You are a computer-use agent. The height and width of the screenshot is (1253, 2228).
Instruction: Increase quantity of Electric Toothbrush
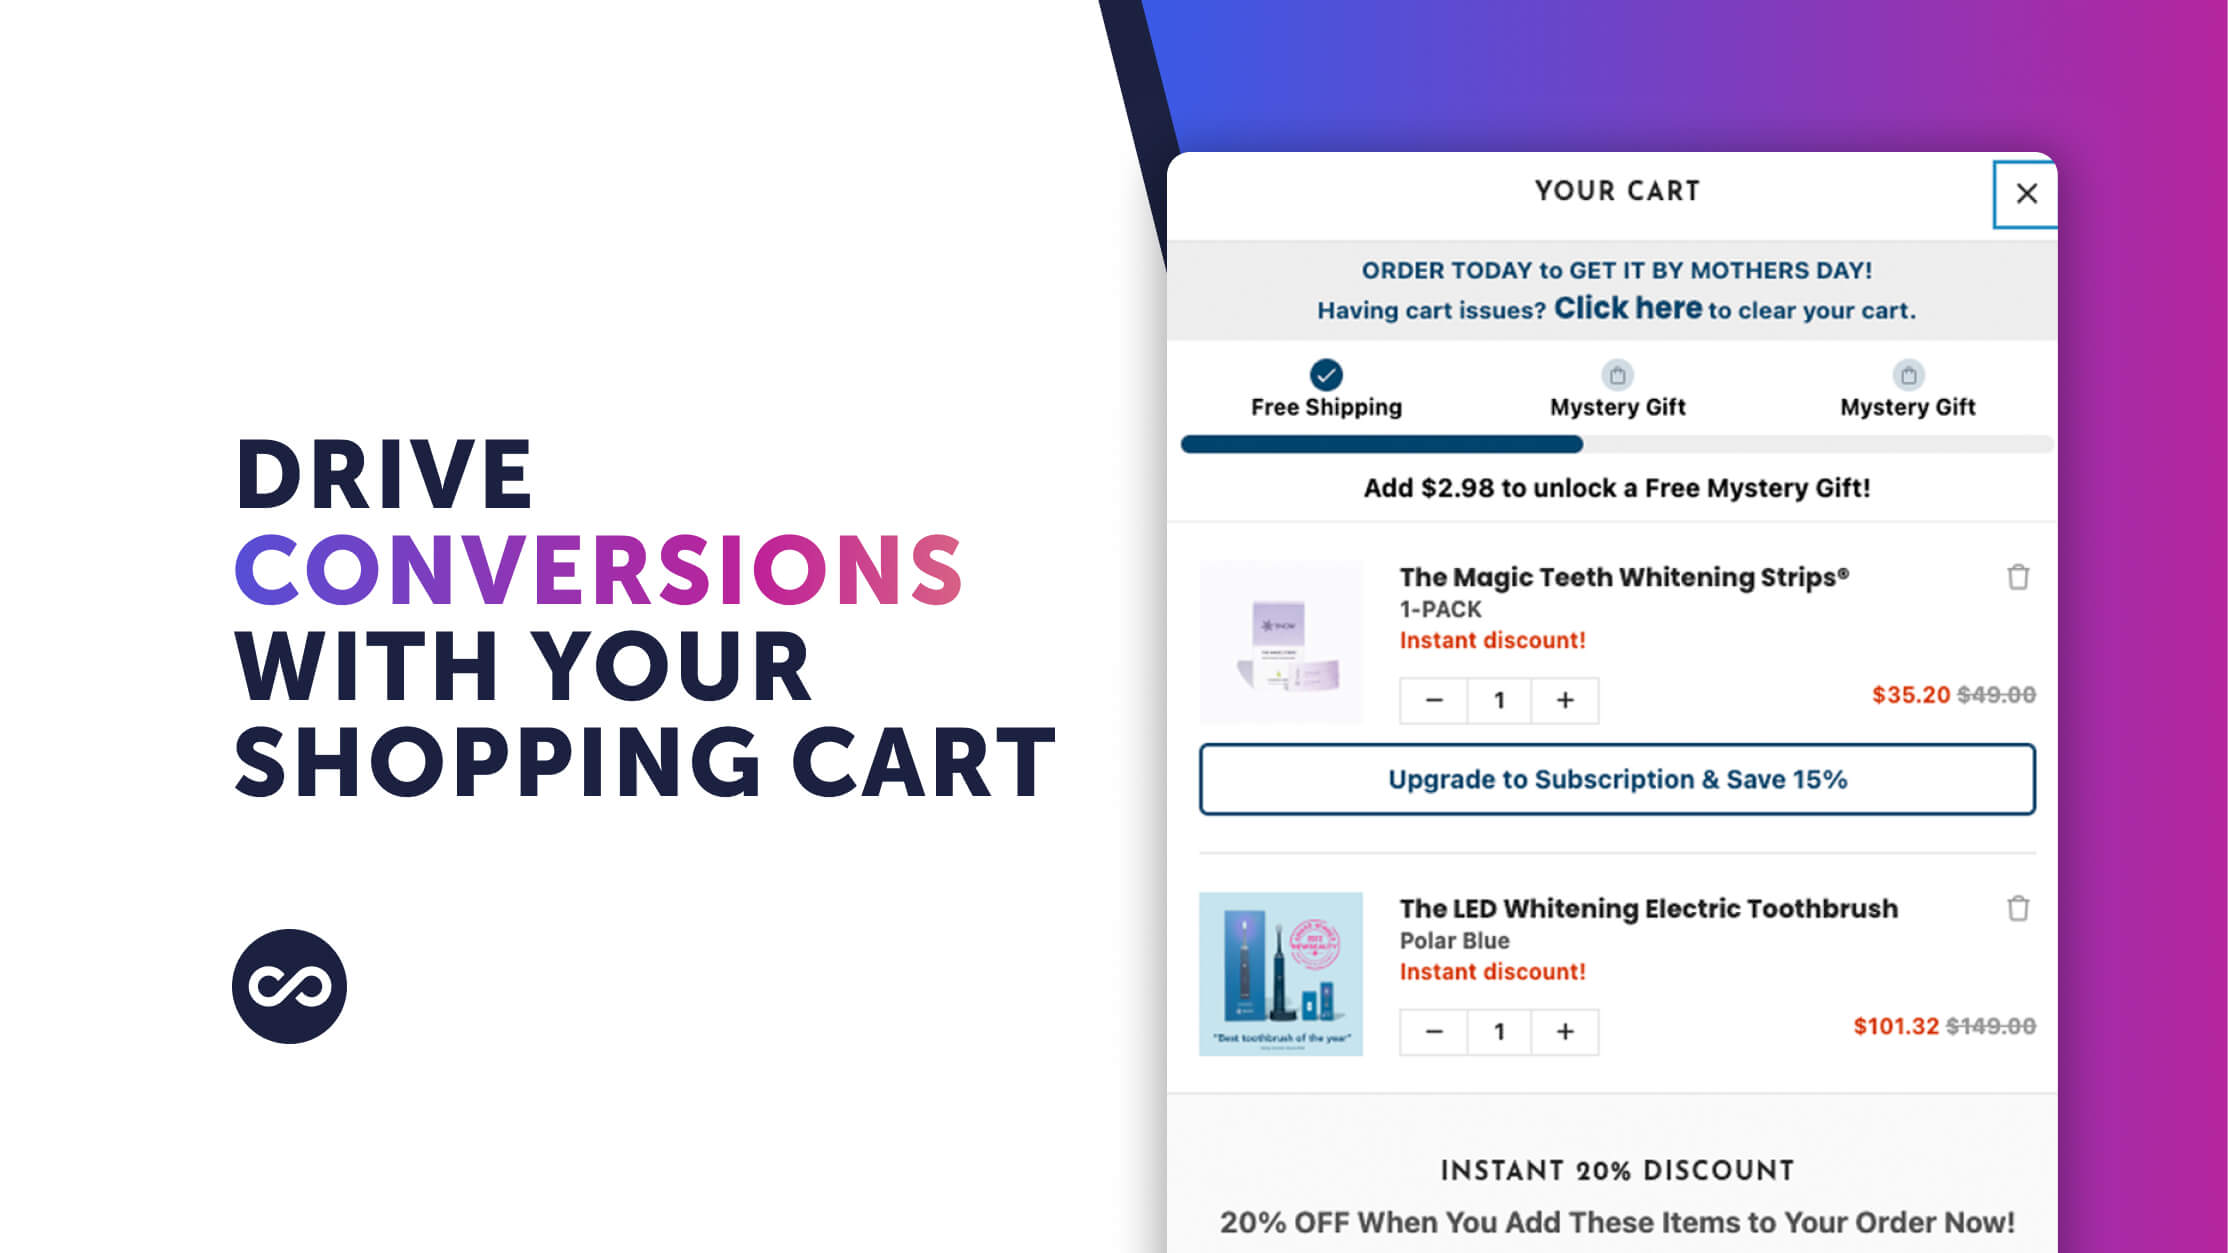click(x=1565, y=1031)
